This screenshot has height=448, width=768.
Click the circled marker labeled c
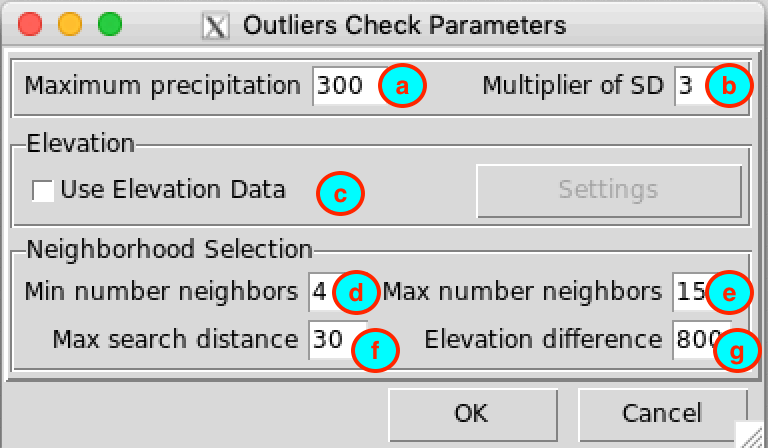click(340, 193)
